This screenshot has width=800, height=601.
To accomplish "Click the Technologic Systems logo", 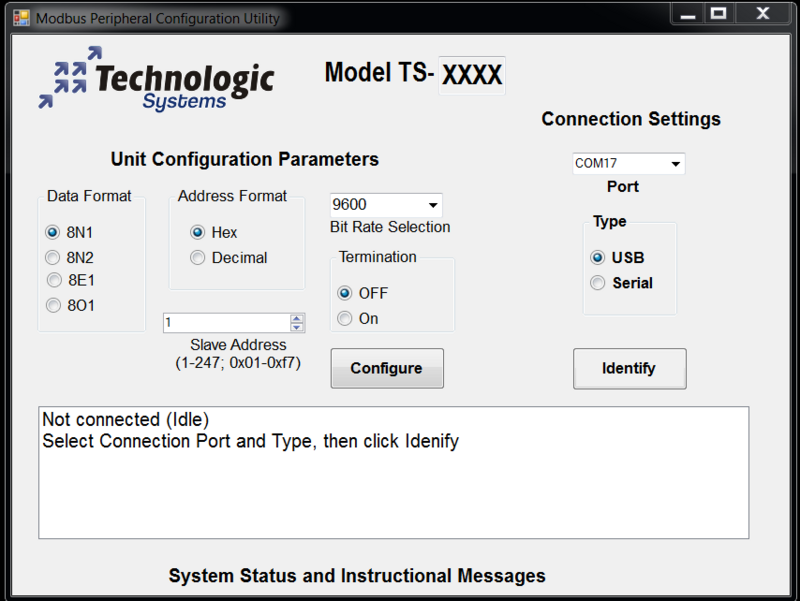I will [156, 78].
